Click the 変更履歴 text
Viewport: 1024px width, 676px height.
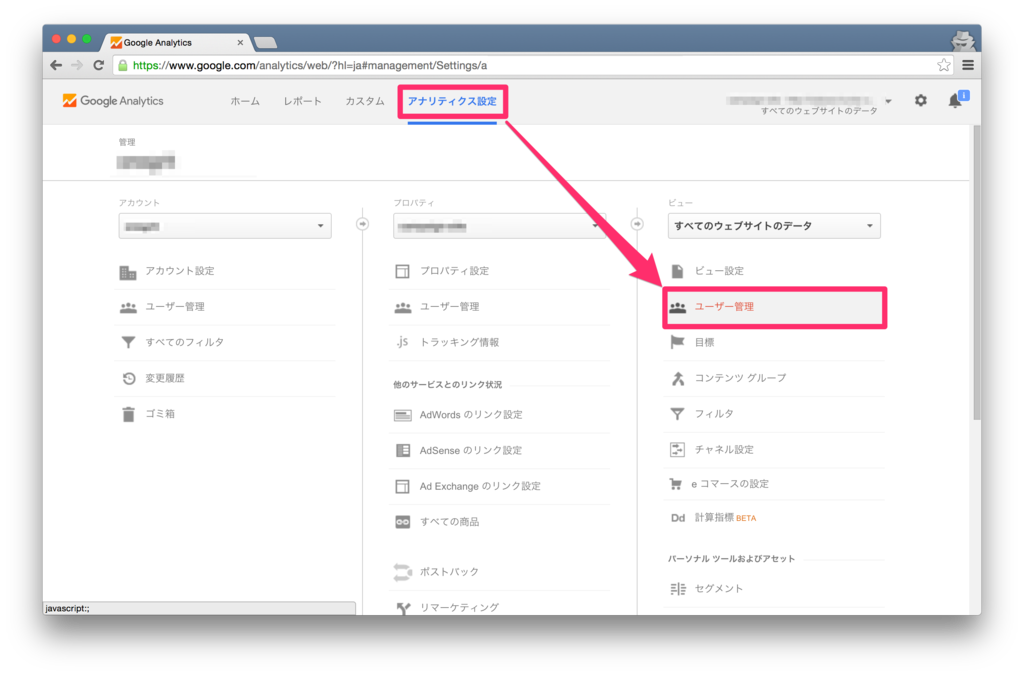click(x=165, y=378)
